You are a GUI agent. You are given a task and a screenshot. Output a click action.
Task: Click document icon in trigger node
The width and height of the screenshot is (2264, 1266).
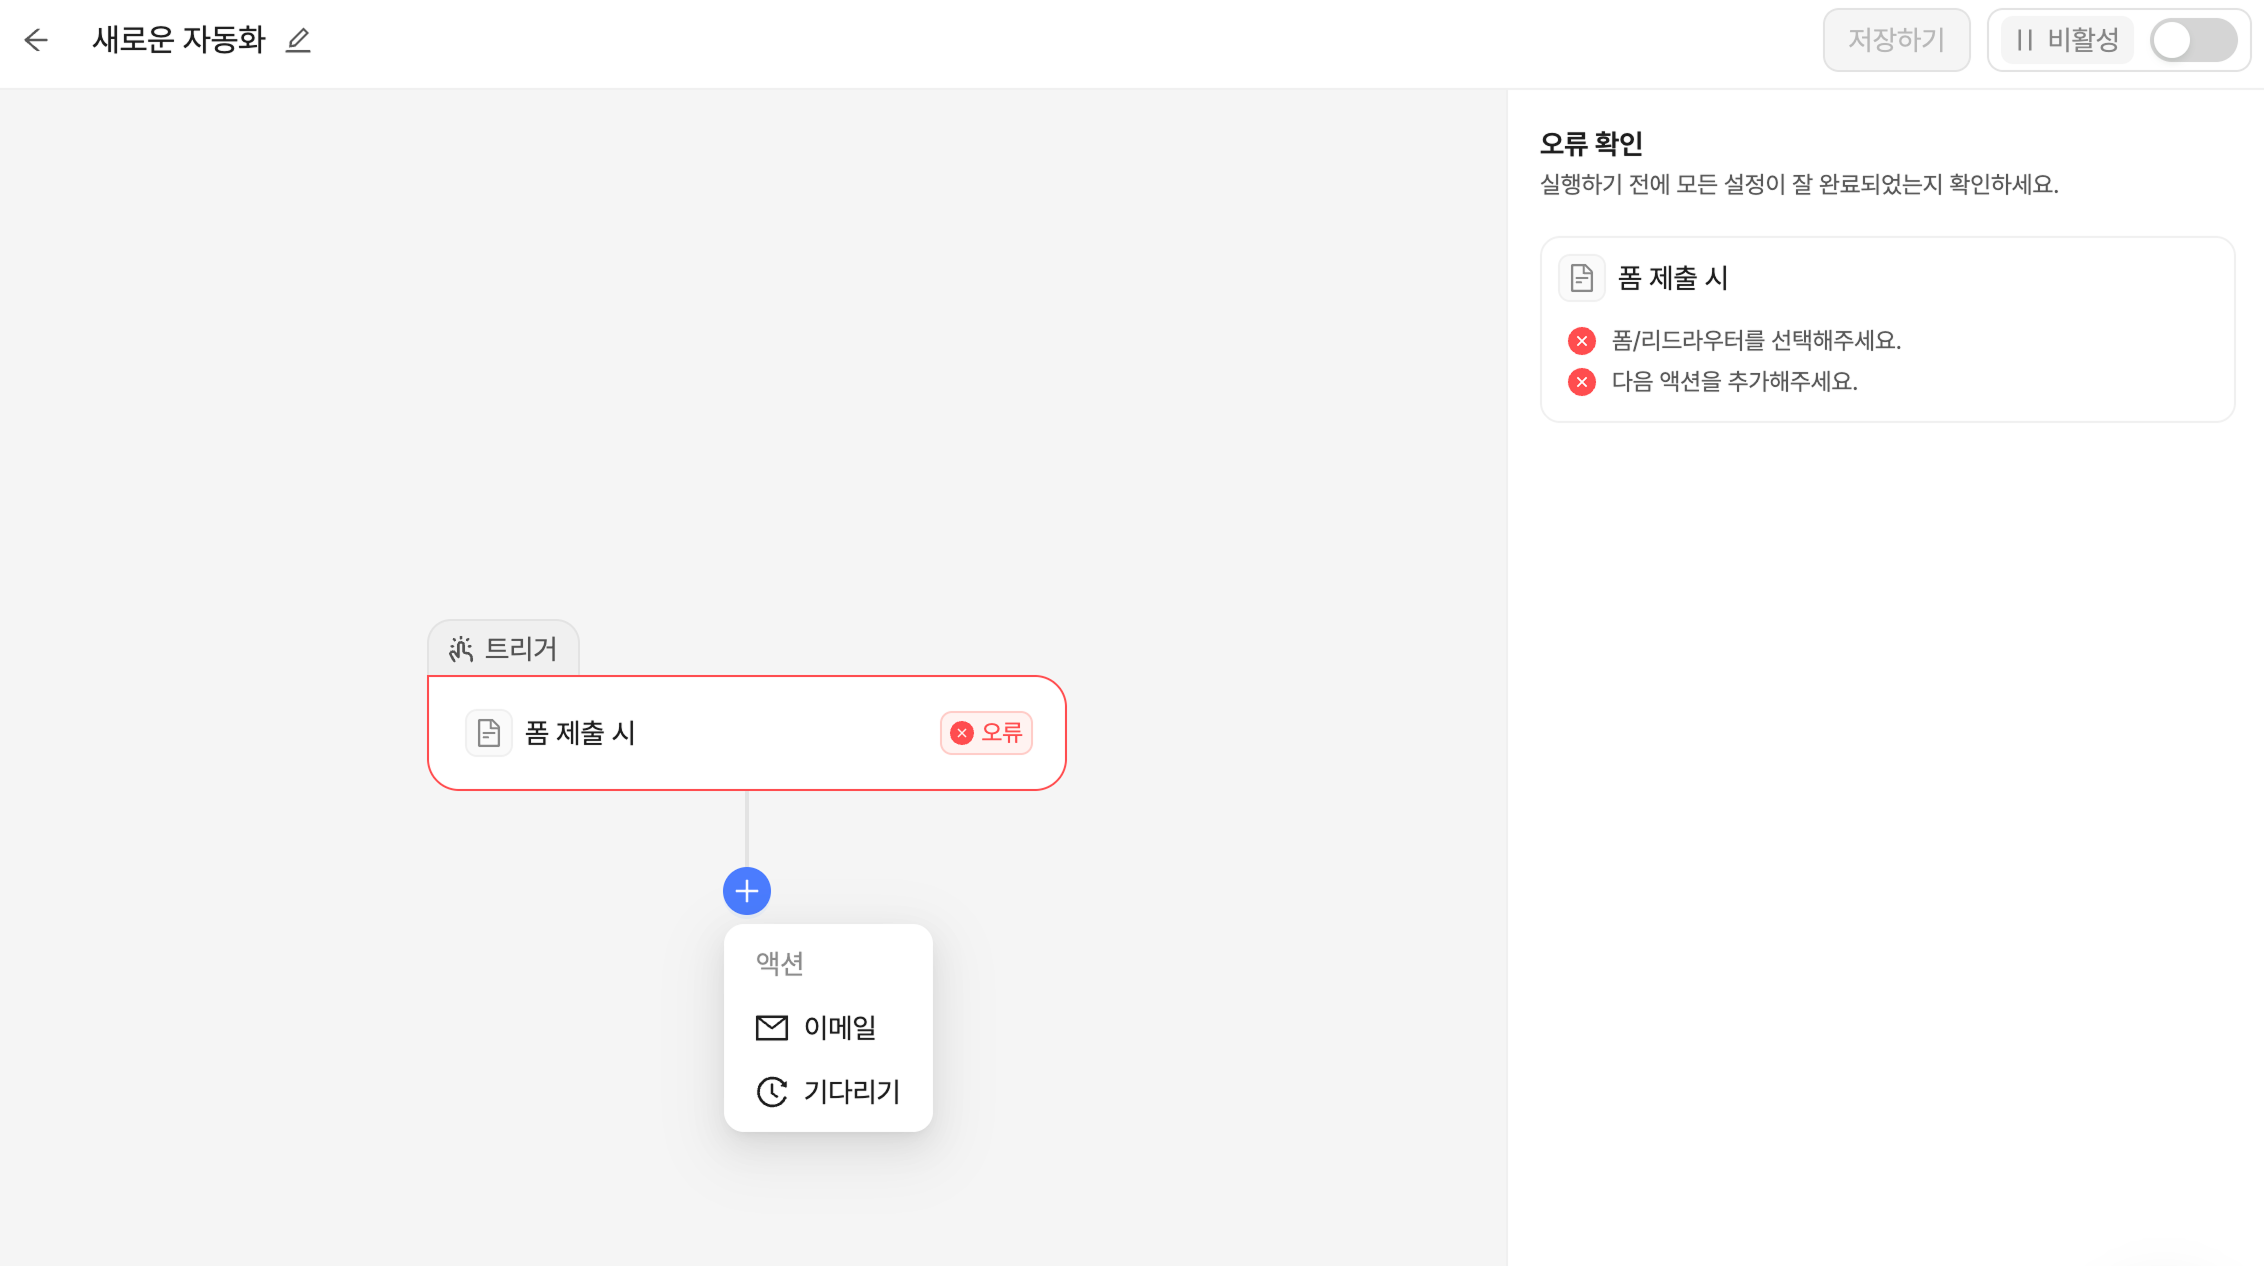coord(489,733)
